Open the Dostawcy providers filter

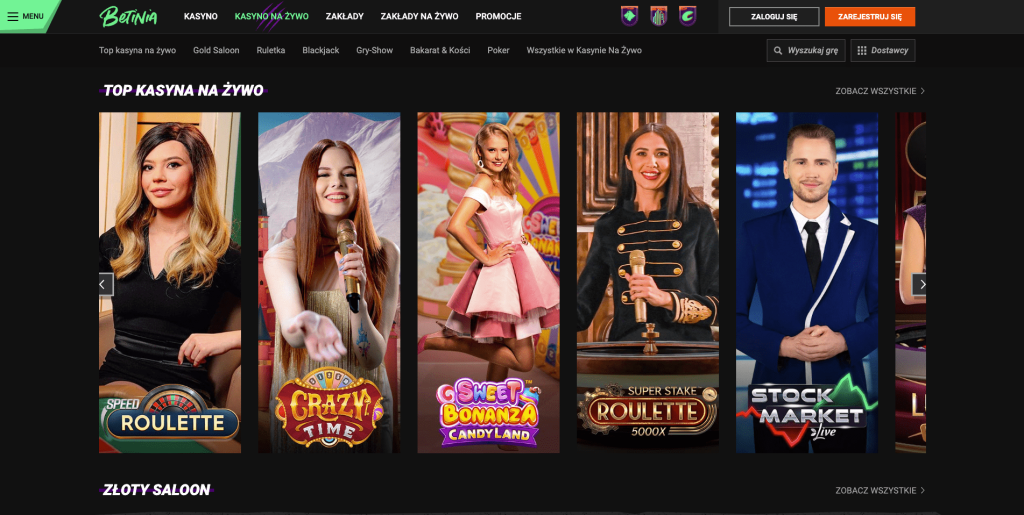(883, 50)
